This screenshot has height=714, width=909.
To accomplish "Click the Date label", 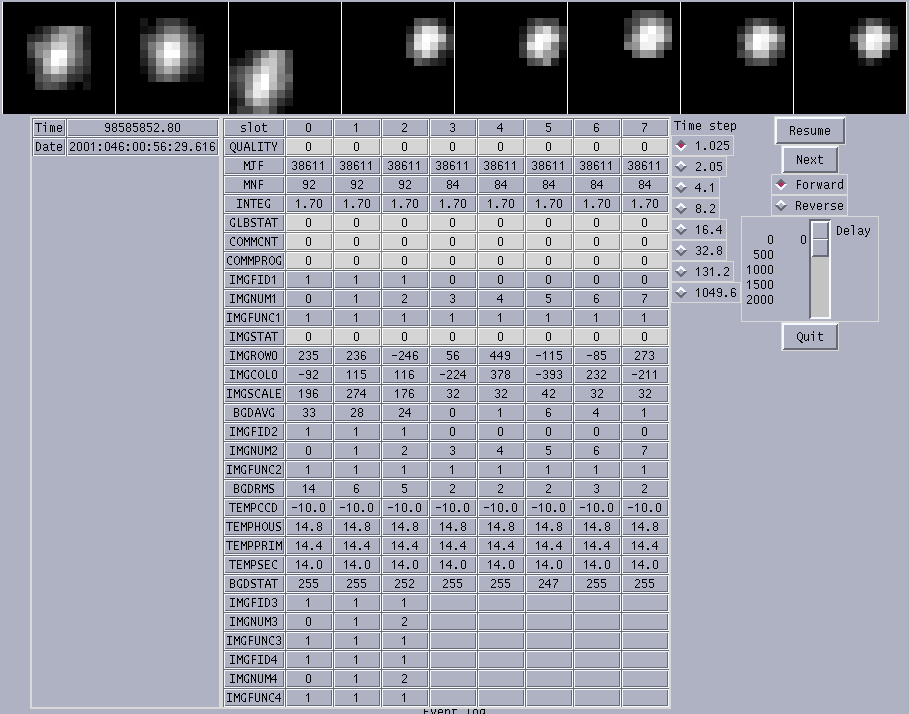I will coord(49,147).
